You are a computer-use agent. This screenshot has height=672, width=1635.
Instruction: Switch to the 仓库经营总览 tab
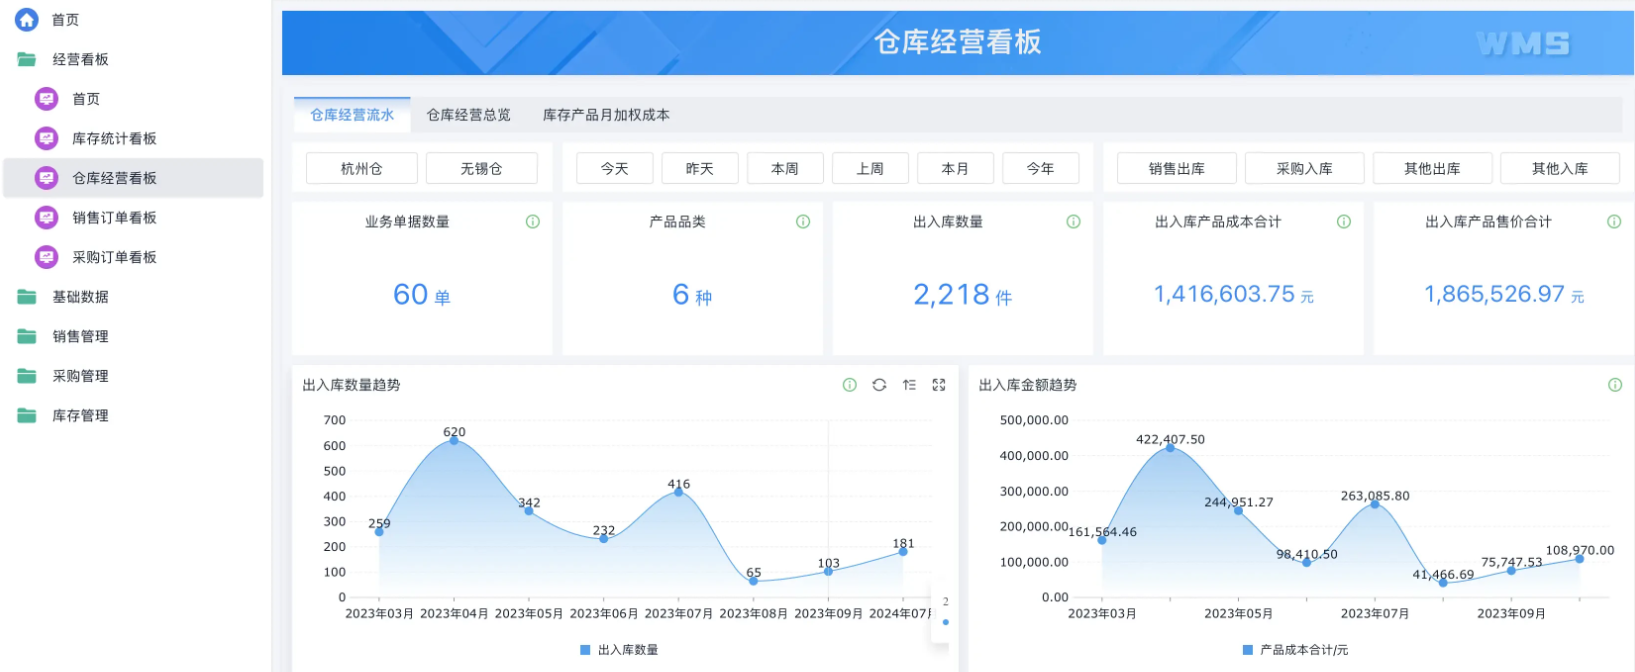click(x=468, y=115)
